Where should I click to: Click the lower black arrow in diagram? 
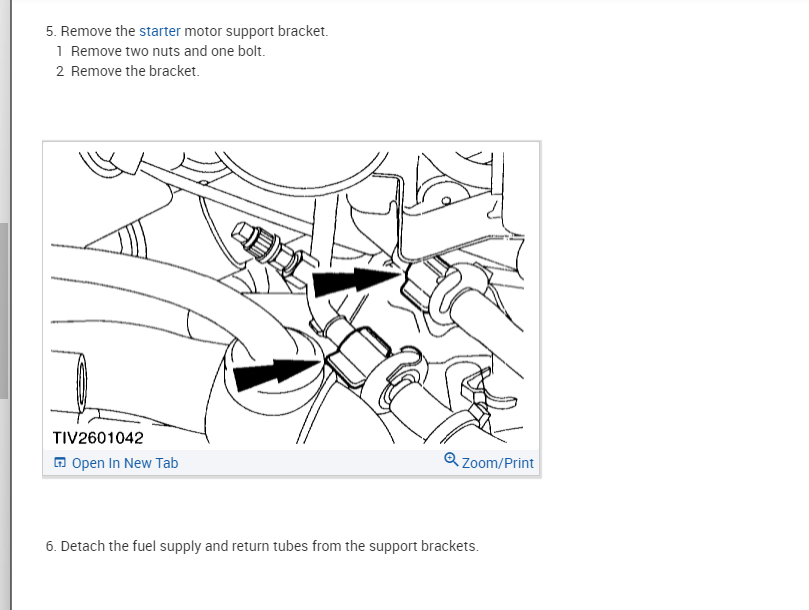278,374
